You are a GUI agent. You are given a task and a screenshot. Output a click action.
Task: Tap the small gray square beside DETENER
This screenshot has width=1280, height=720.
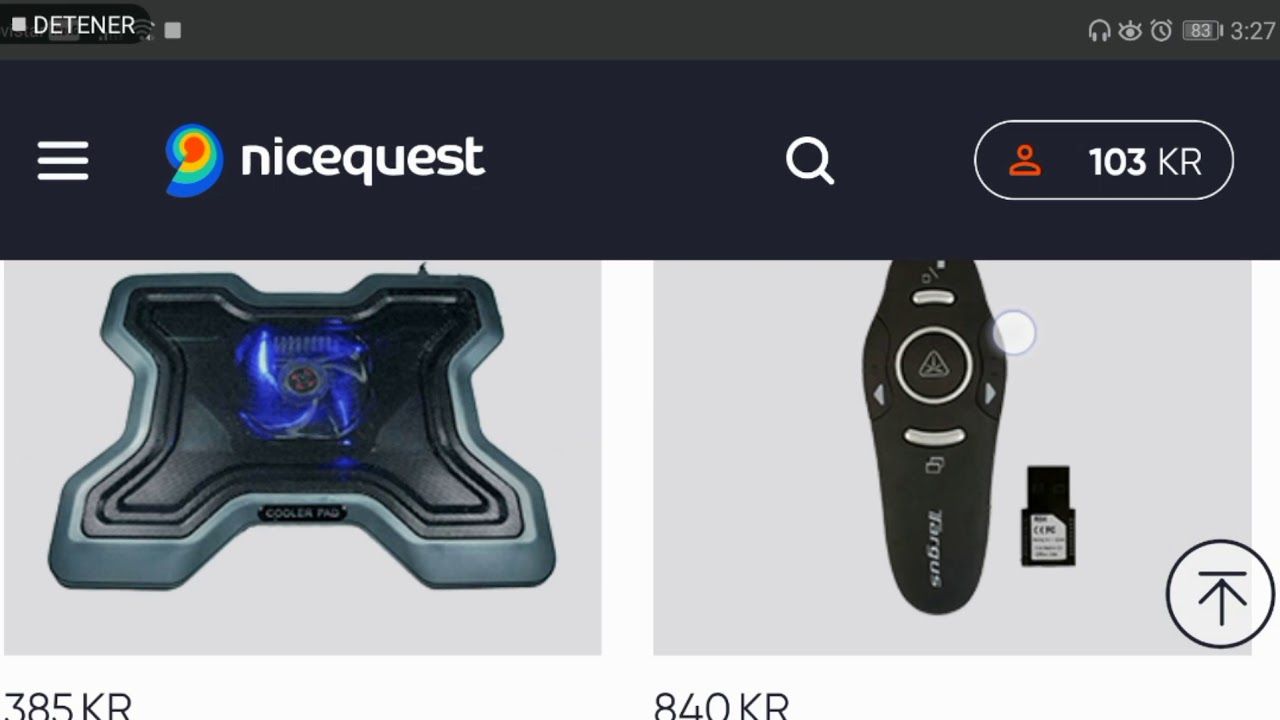(x=173, y=31)
